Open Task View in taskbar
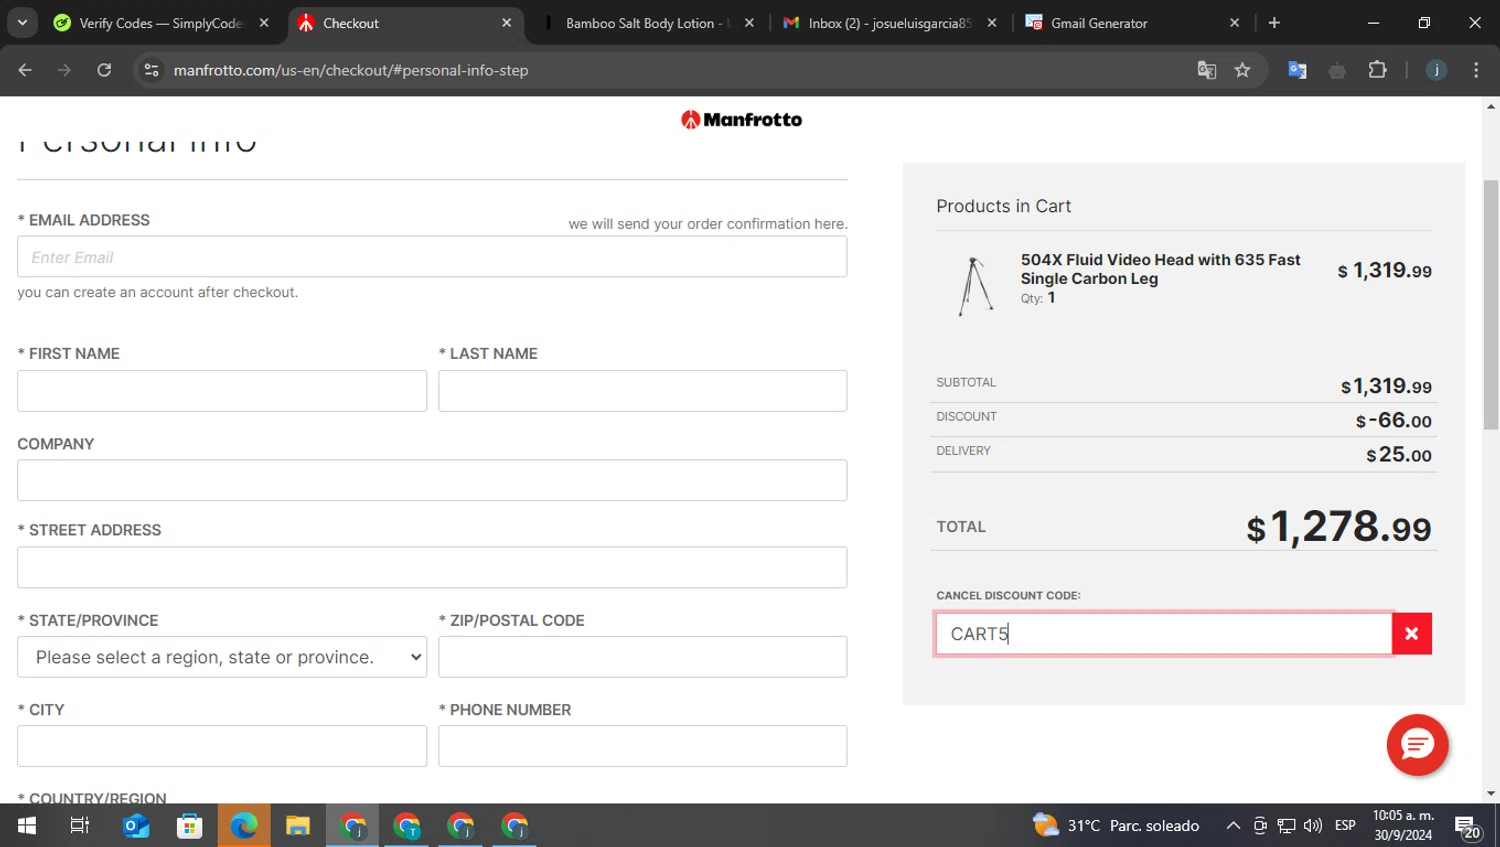The image size is (1500, 847). click(x=80, y=825)
